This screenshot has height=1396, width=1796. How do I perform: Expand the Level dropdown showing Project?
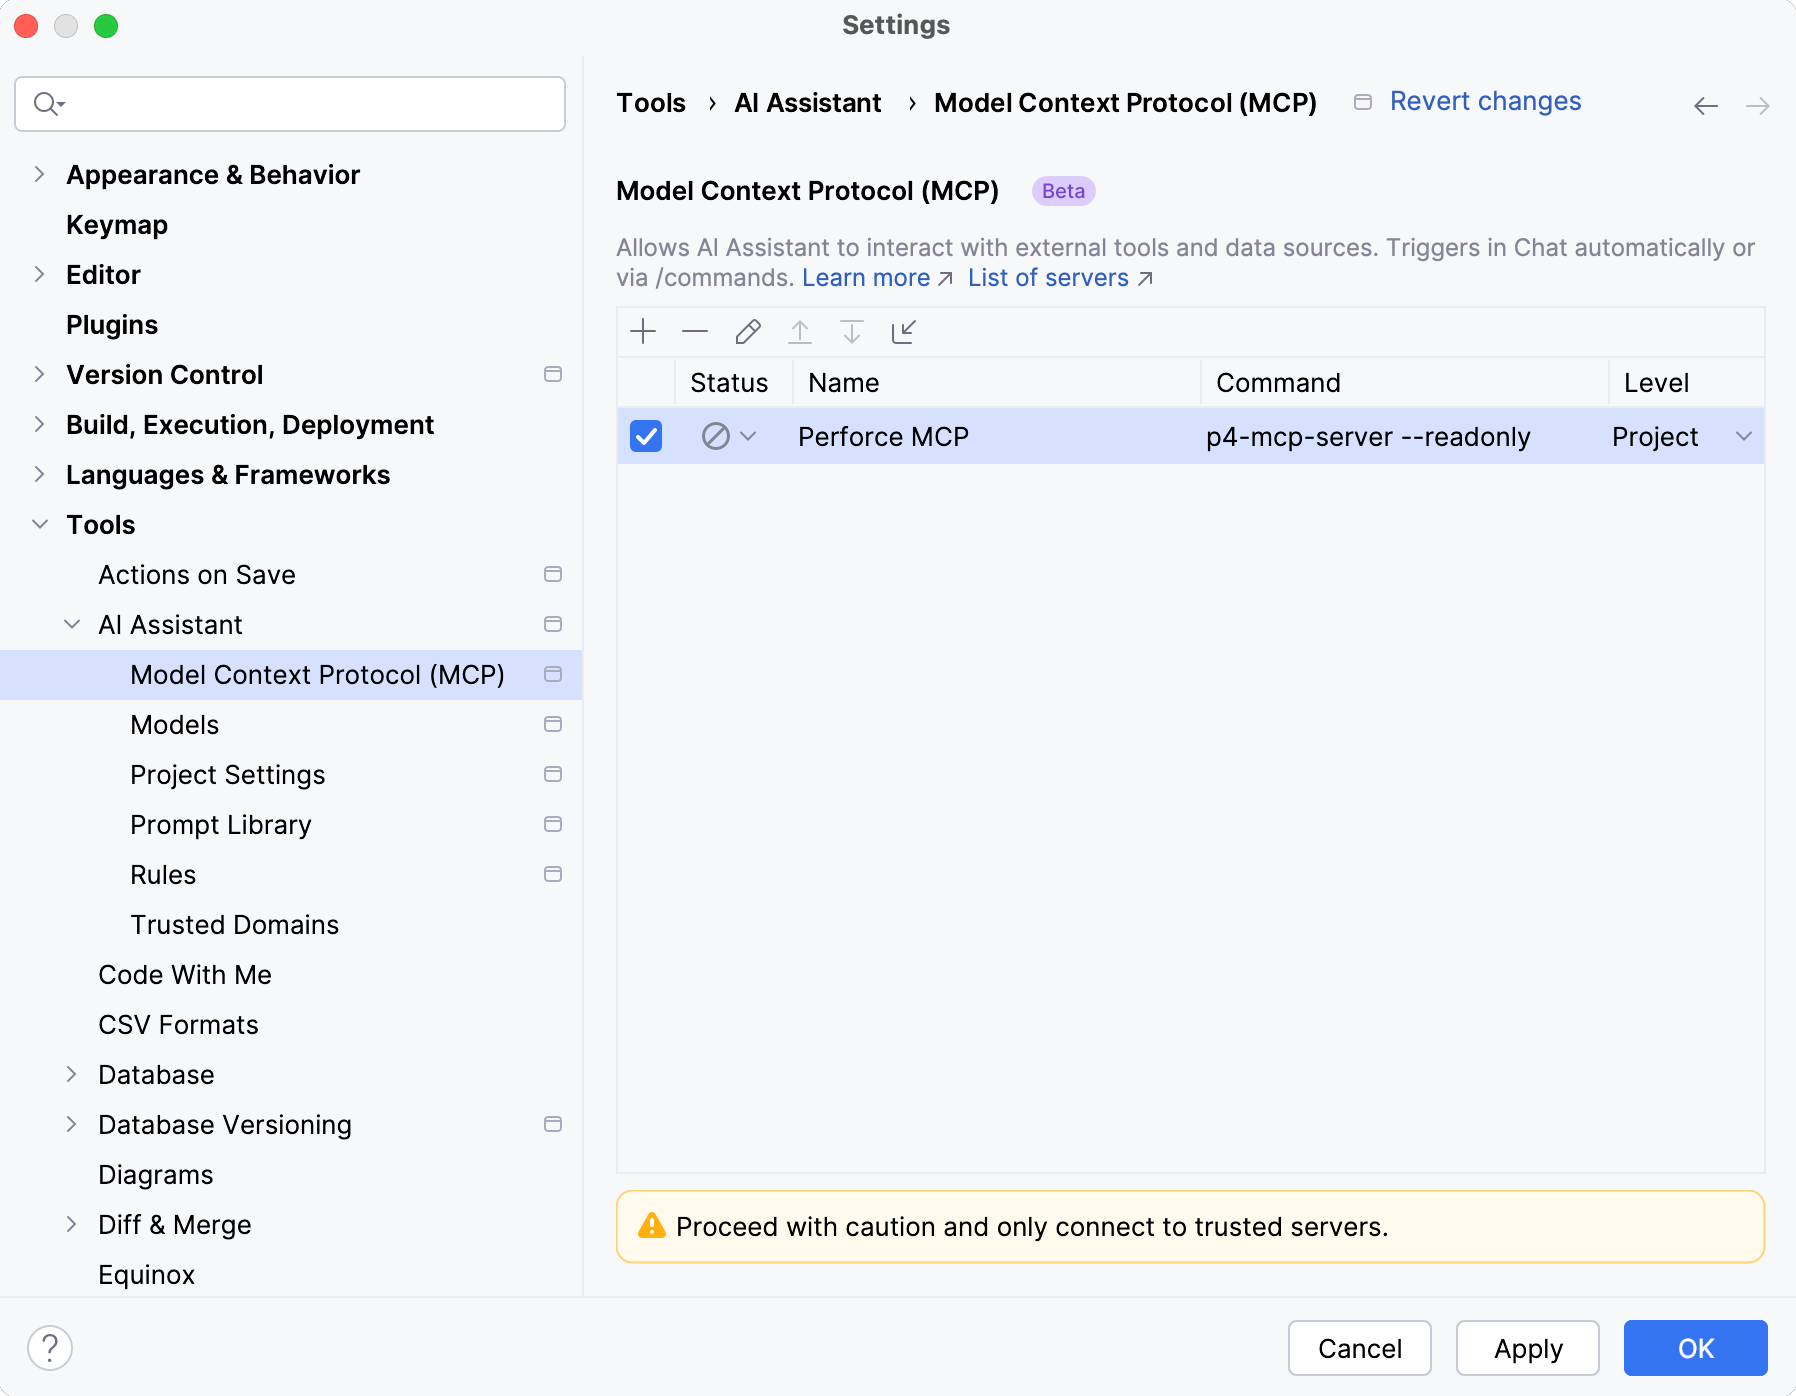[1743, 436]
